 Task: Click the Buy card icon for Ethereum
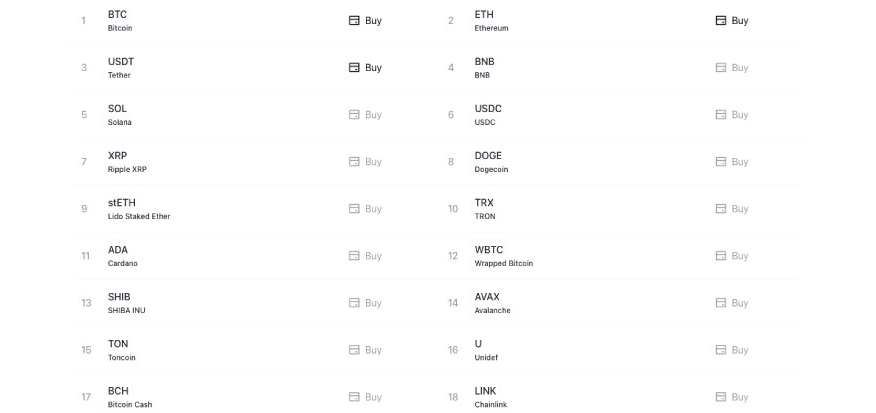[720, 21]
